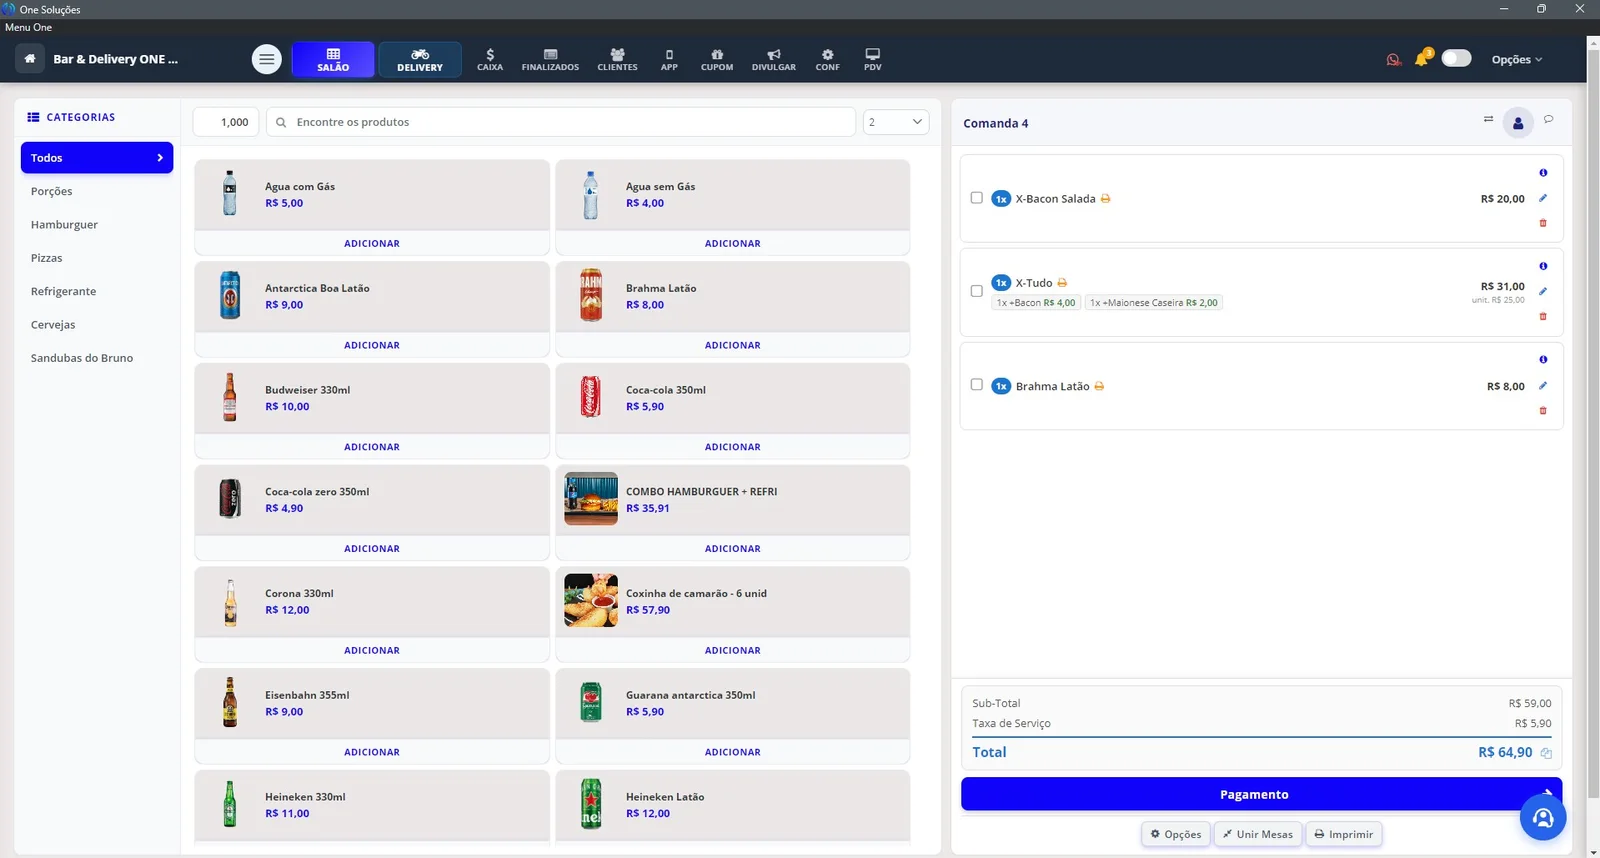Click the Imprimir button
The image size is (1600, 858).
pyautogui.click(x=1343, y=834)
